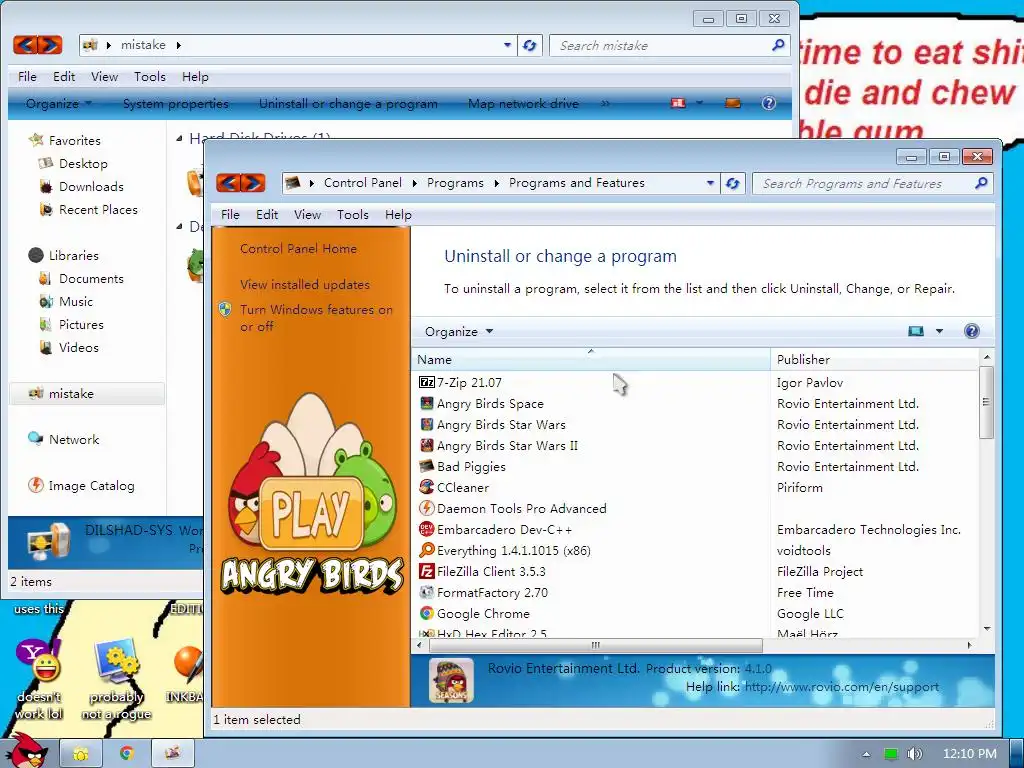Click the clock showing 12:10 PM
This screenshot has height=768, width=1024.
(x=969, y=754)
